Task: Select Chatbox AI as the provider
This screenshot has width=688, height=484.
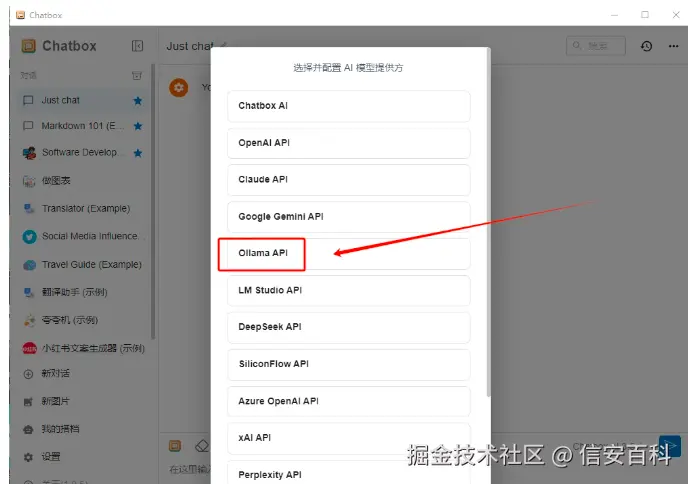Action: tap(348, 106)
